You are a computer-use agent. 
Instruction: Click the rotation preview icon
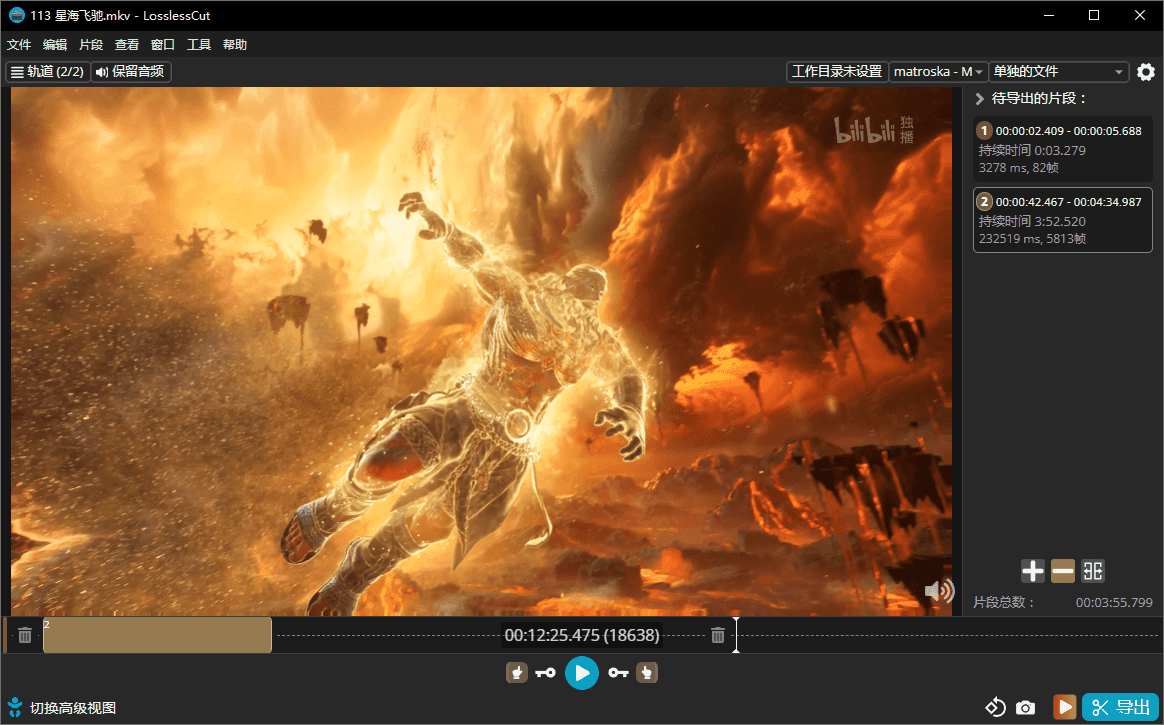click(995, 708)
